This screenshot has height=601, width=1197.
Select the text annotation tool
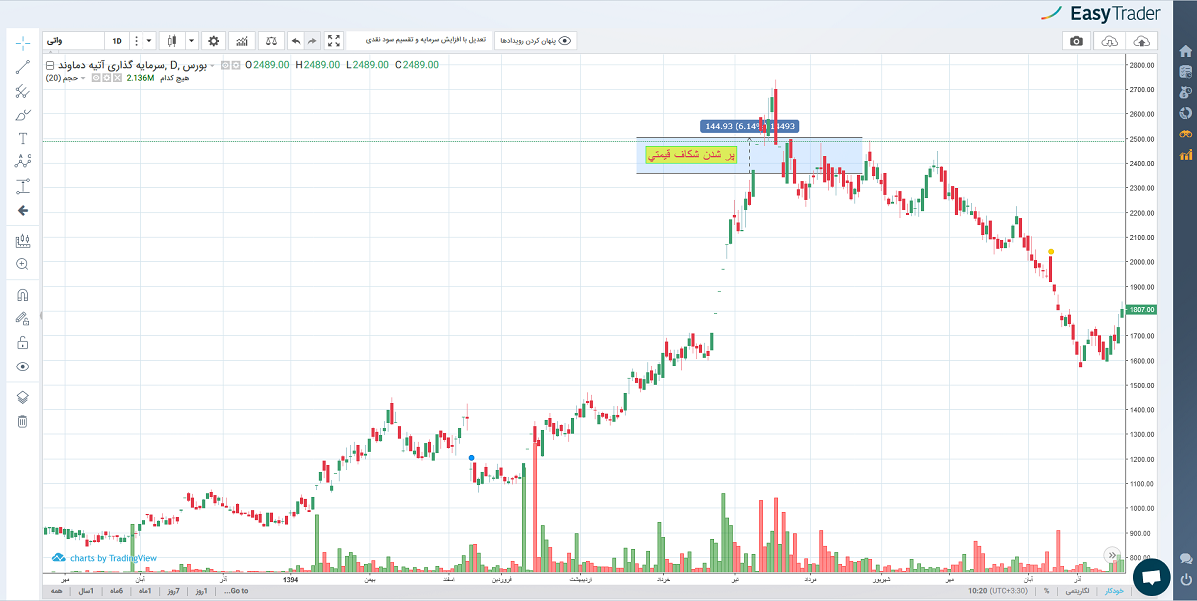click(22, 138)
